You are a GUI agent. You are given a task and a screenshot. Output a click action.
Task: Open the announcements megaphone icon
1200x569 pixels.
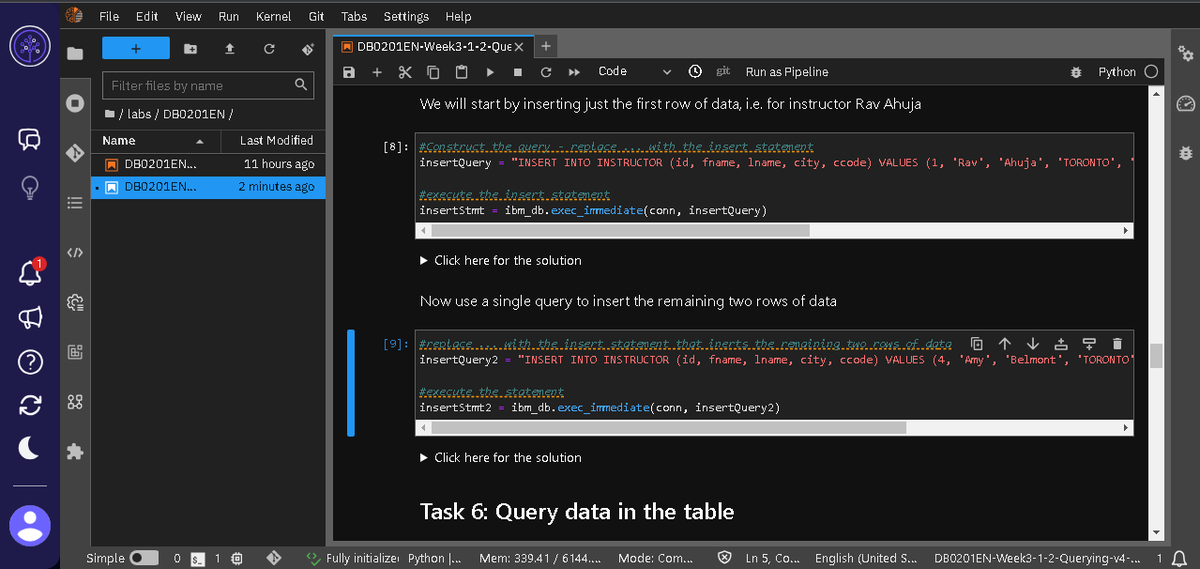30,318
